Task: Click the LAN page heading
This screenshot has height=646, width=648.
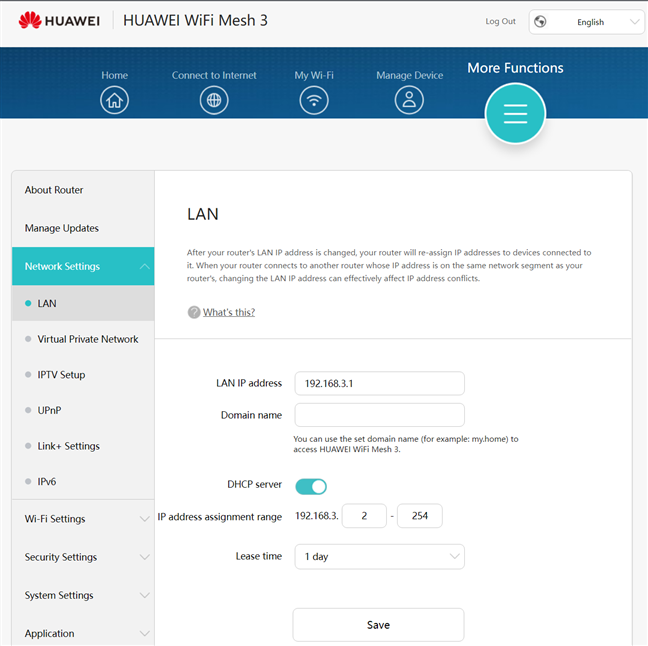Action: click(202, 214)
